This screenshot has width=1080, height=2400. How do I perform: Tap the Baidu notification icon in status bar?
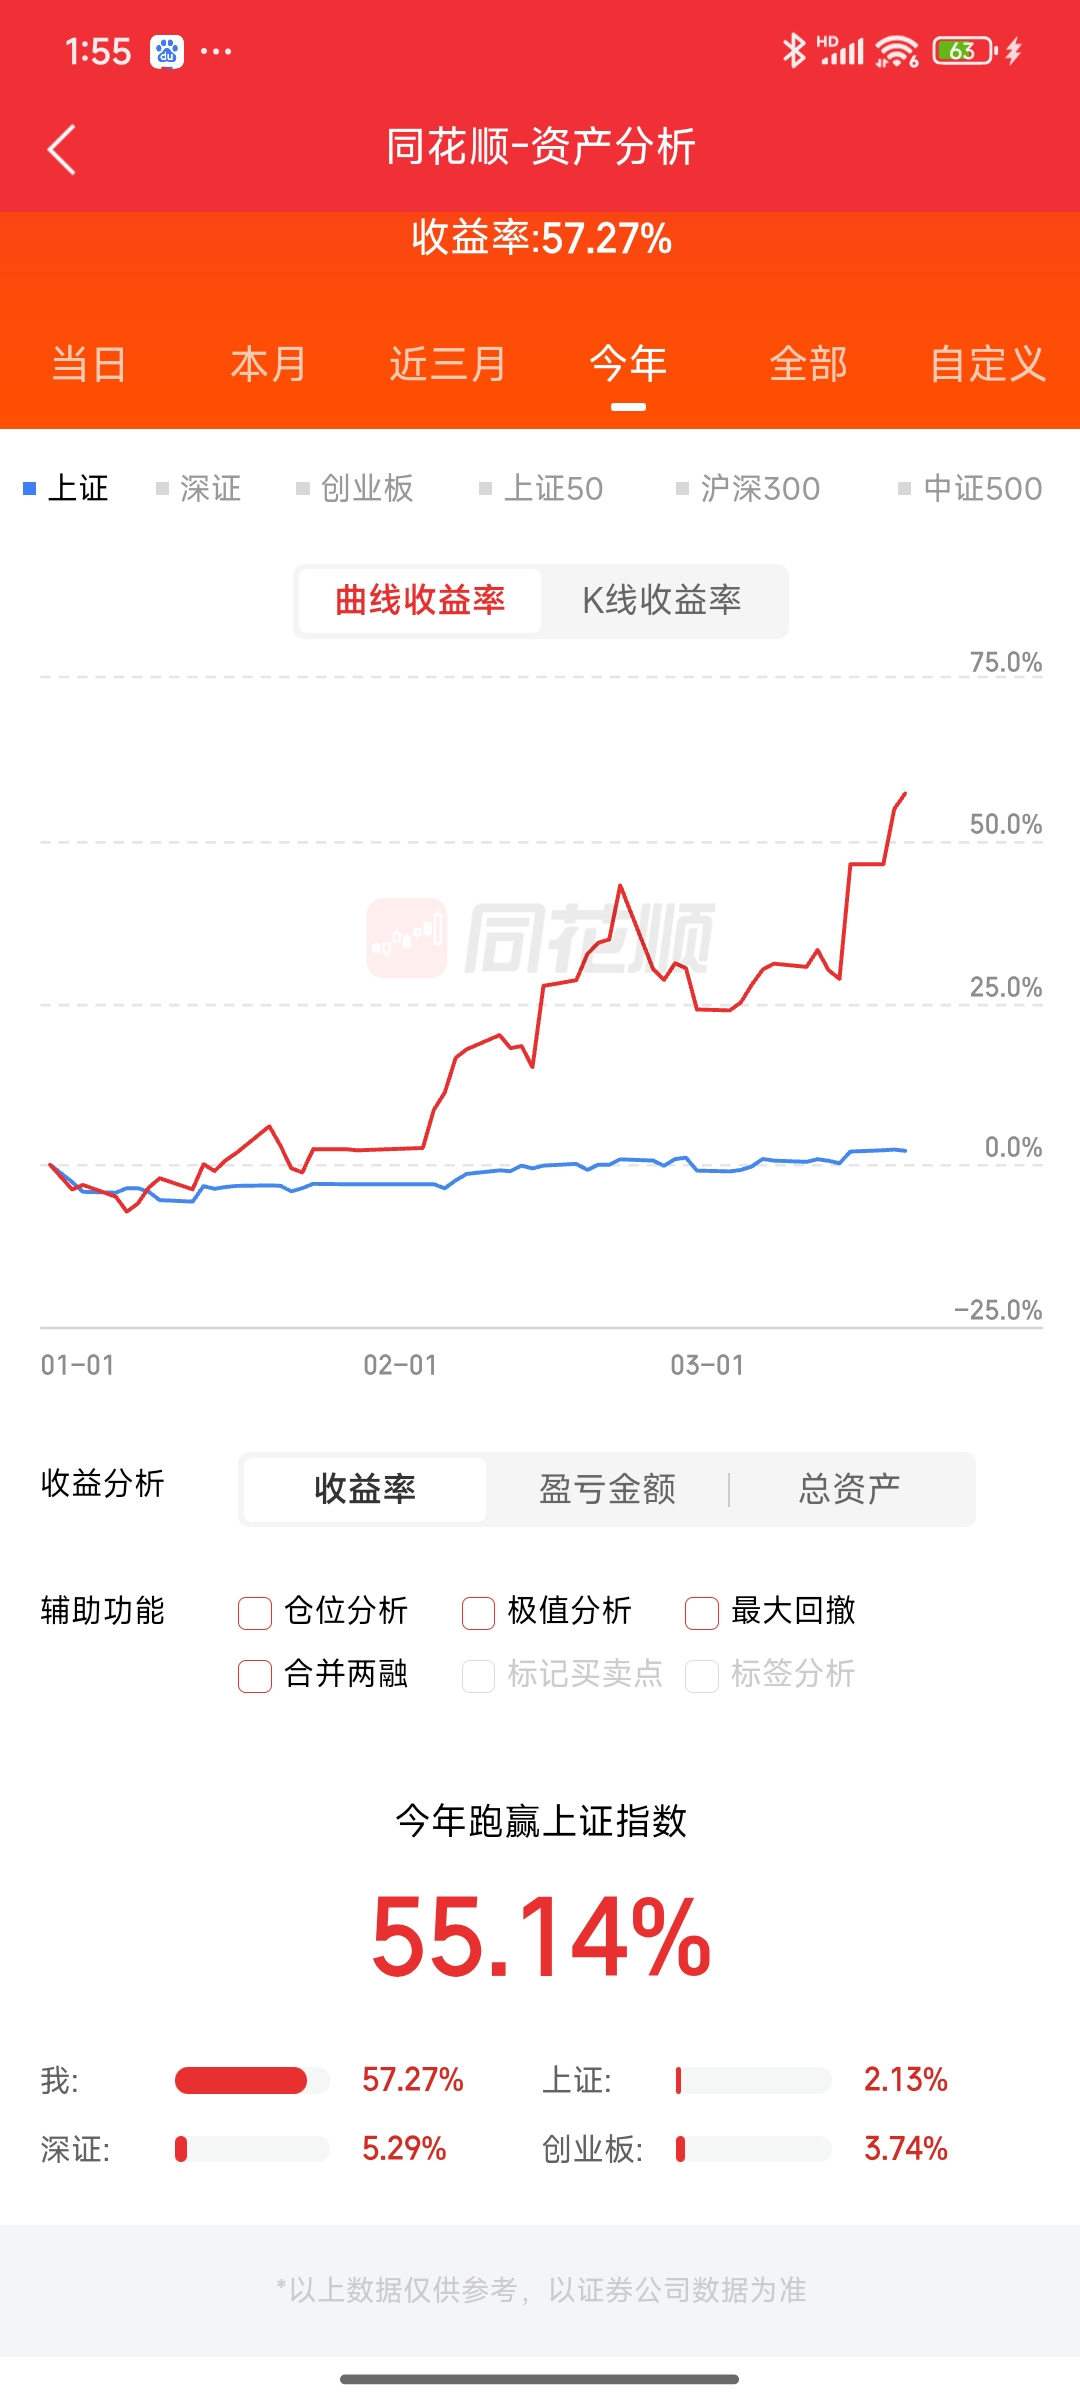(x=167, y=51)
